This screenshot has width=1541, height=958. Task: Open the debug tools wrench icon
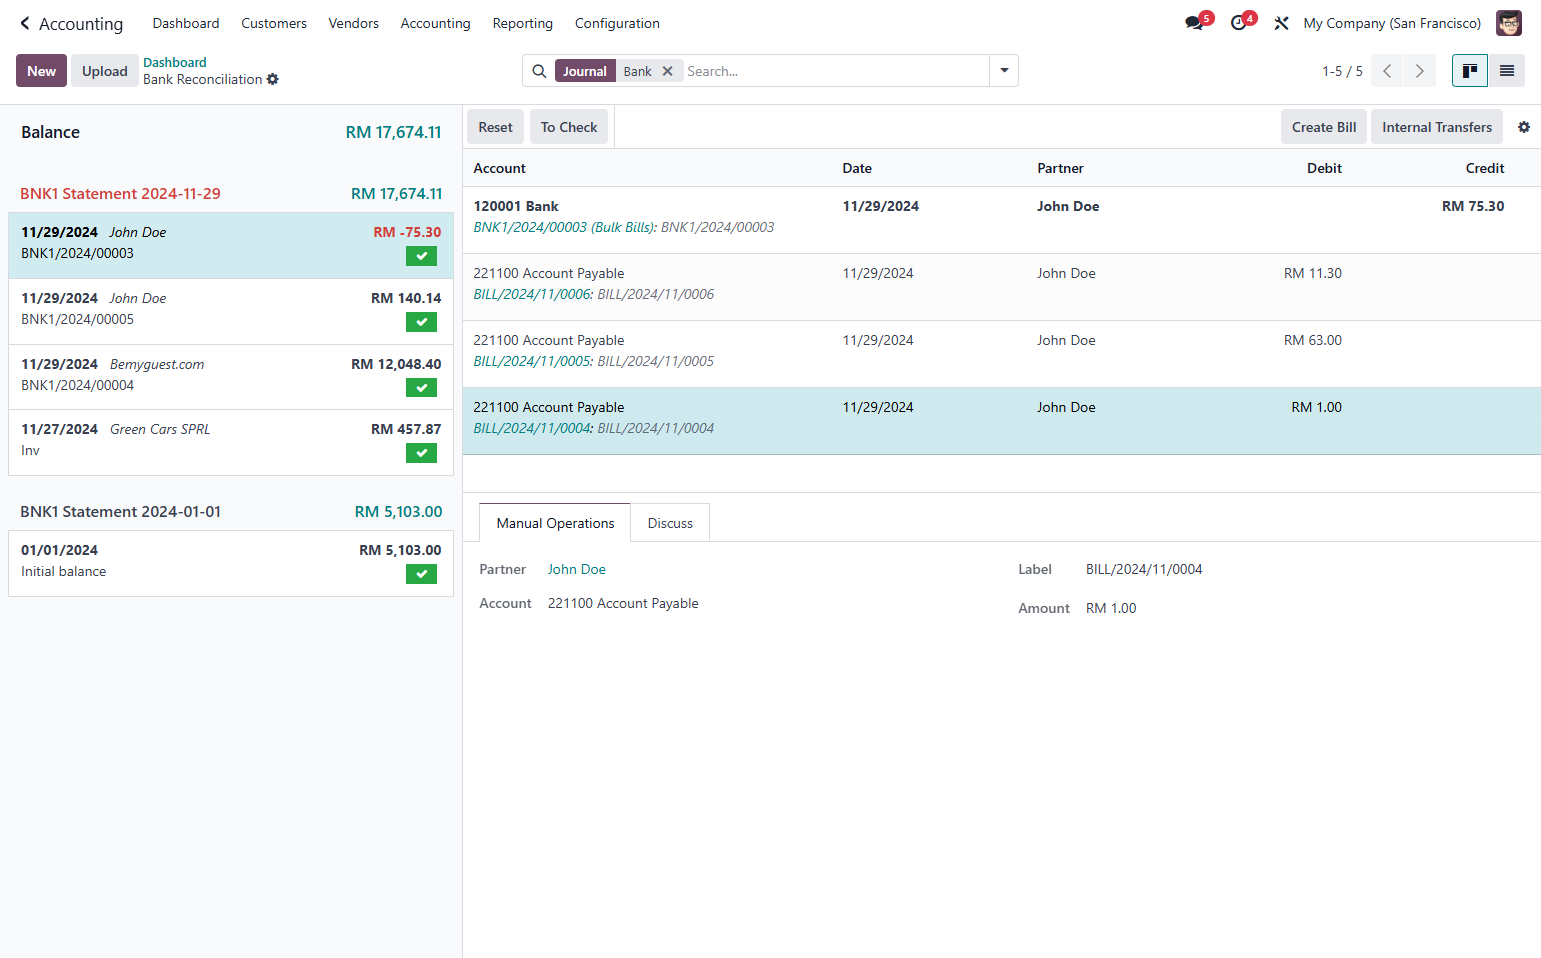1281,23
